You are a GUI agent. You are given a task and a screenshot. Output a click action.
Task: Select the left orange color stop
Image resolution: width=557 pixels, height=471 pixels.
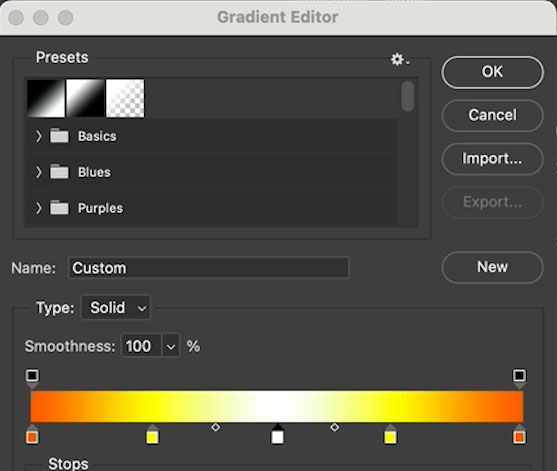[x=32, y=434]
